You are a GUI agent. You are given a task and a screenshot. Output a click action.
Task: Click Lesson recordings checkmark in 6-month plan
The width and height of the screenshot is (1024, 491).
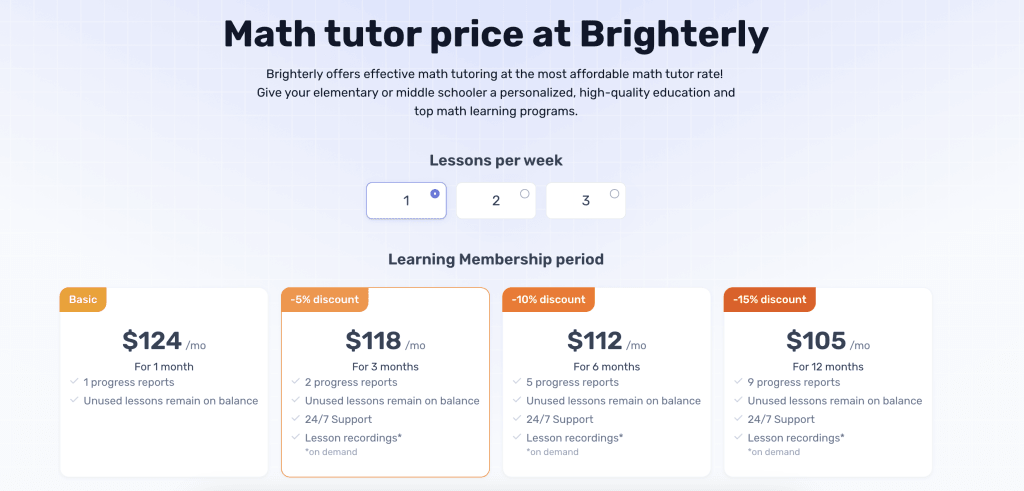click(517, 437)
